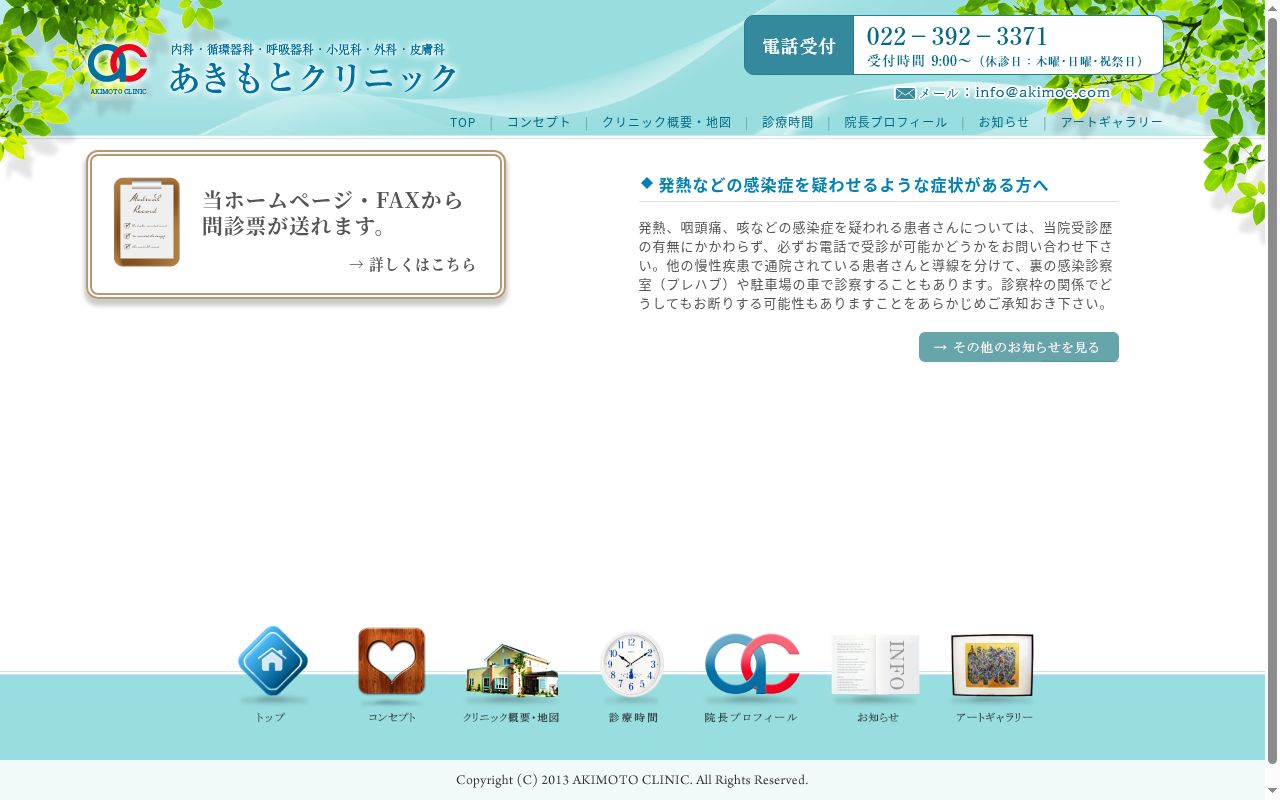
Task: Select クリニック概要・地図 in the top navigation
Action: (667, 123)
